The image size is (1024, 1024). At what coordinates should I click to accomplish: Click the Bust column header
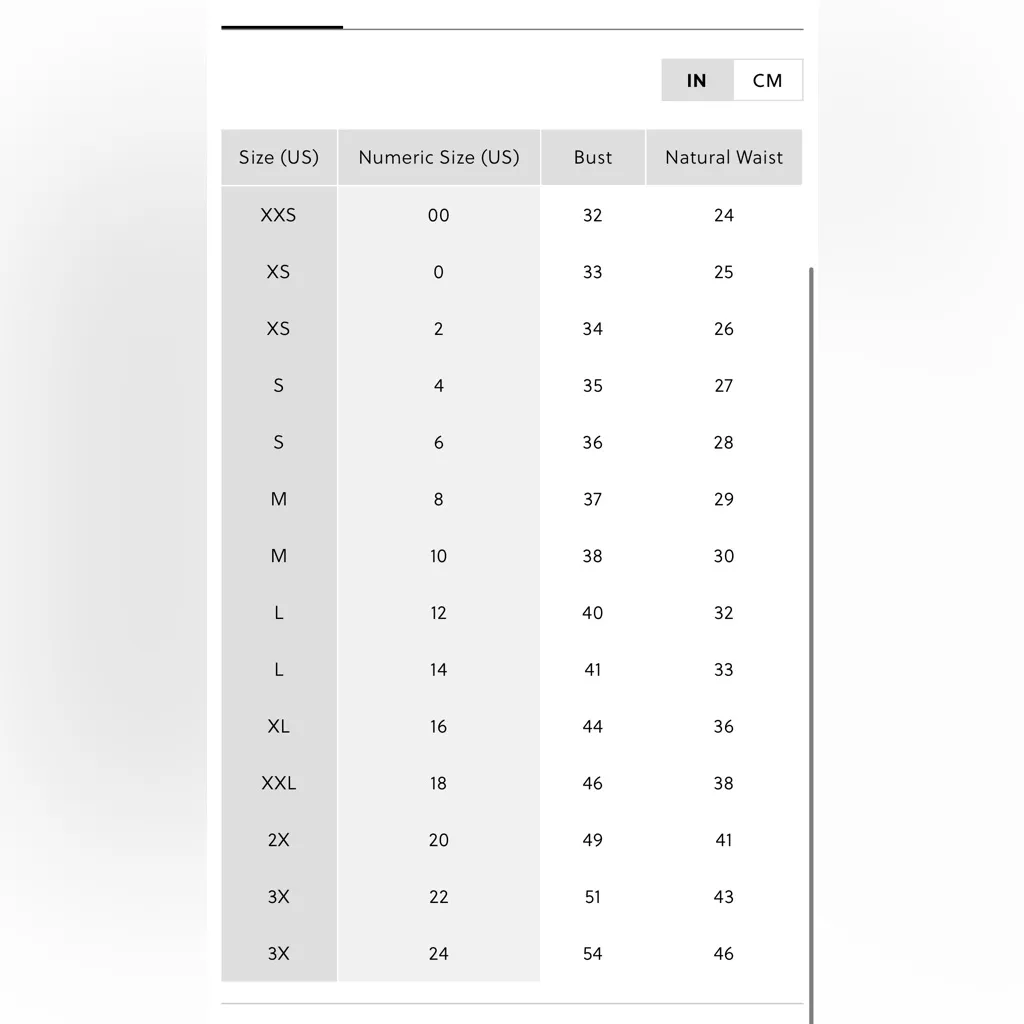click(593, 157)
